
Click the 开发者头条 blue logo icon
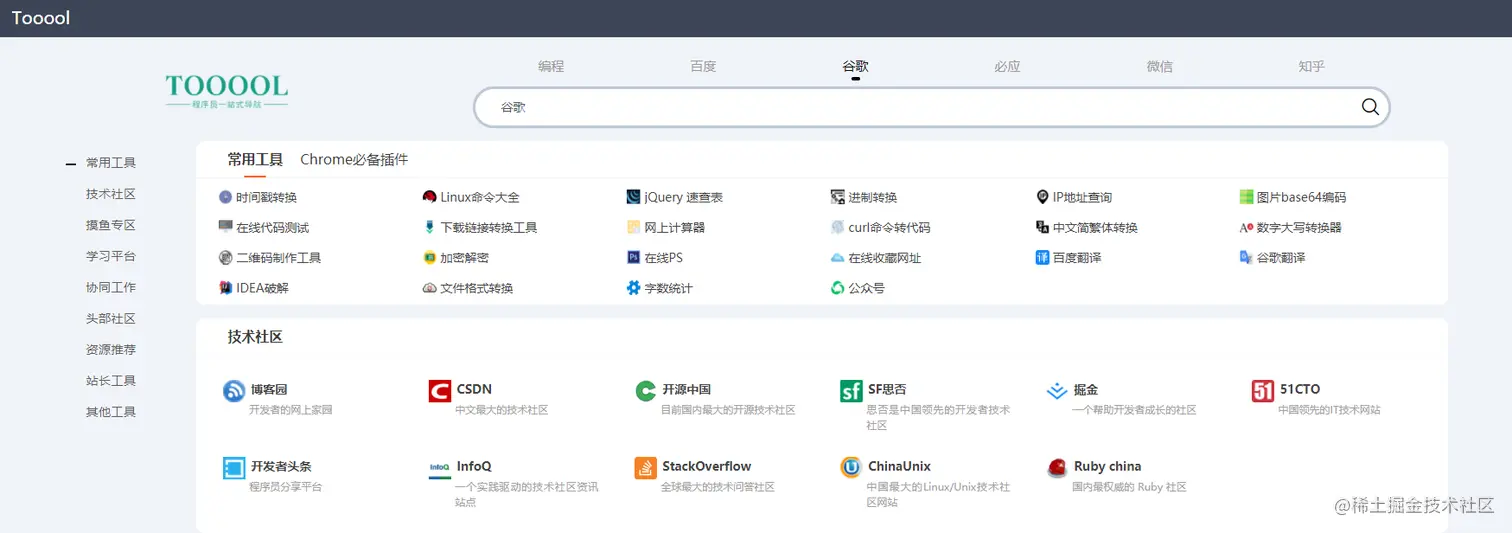tap(234, 468)
